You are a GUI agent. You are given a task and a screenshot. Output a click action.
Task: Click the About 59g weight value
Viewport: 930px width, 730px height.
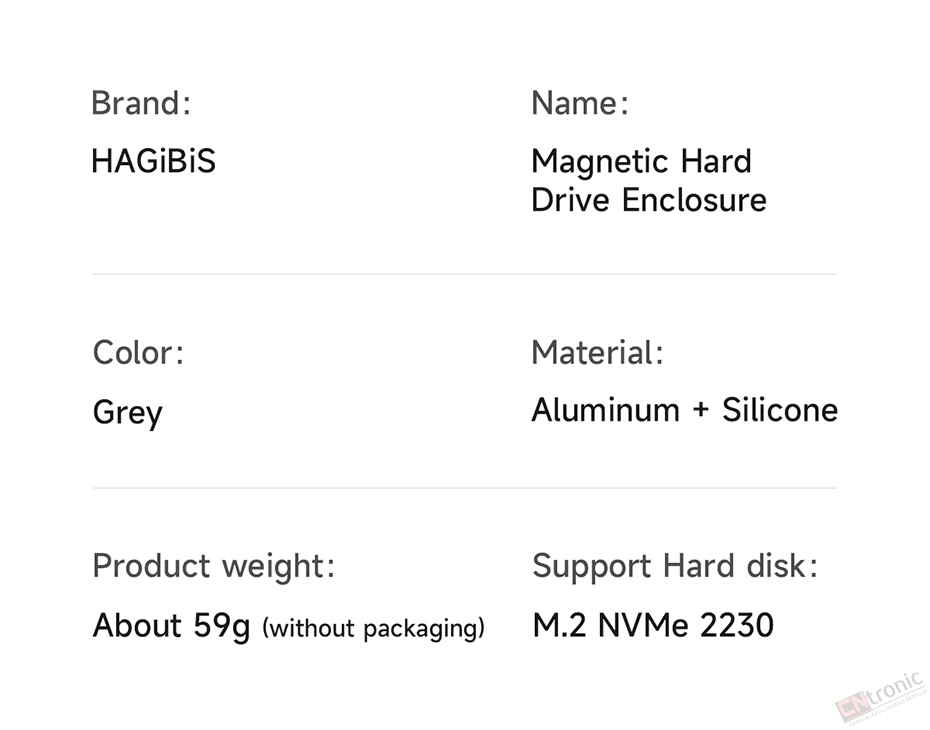(171, 626)
